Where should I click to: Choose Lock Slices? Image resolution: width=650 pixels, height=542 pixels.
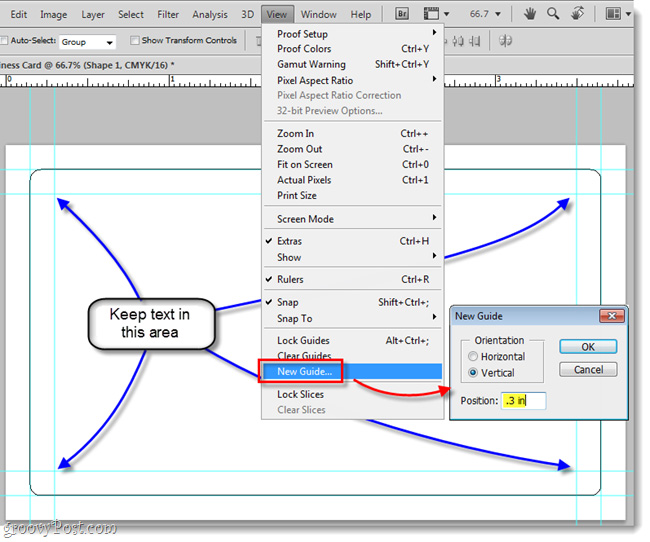coord(352,394)
